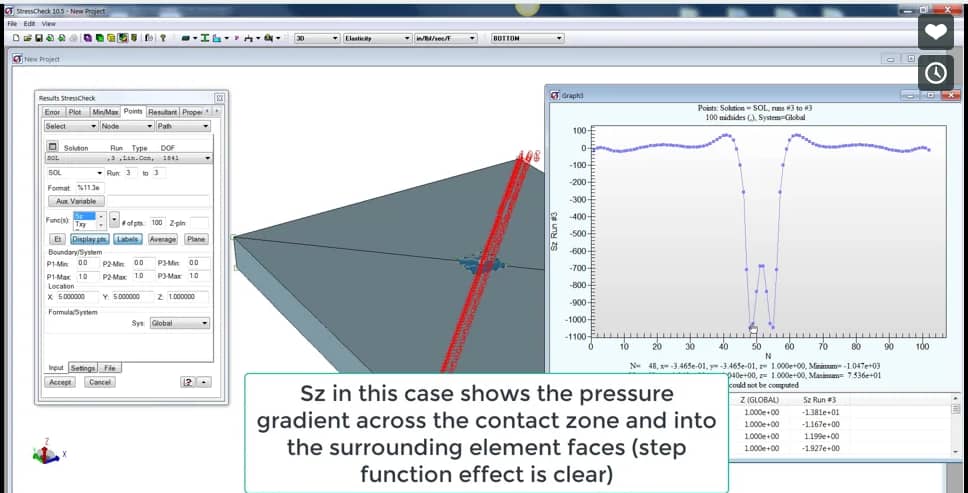The width and height of the screenshot is (968, 493).
Task: Switch to the Min/Max tab
Action: pos(105,112)
